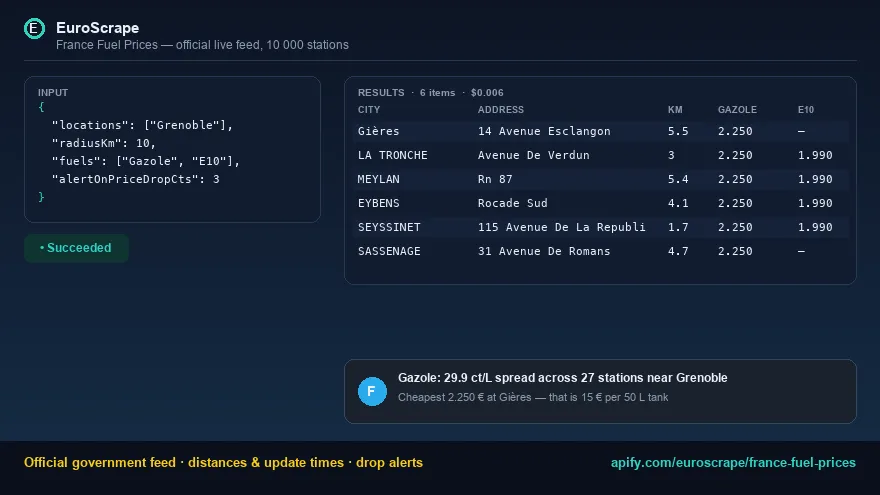
Task: Click the Rocade Sud address
Action: [512, 203]
